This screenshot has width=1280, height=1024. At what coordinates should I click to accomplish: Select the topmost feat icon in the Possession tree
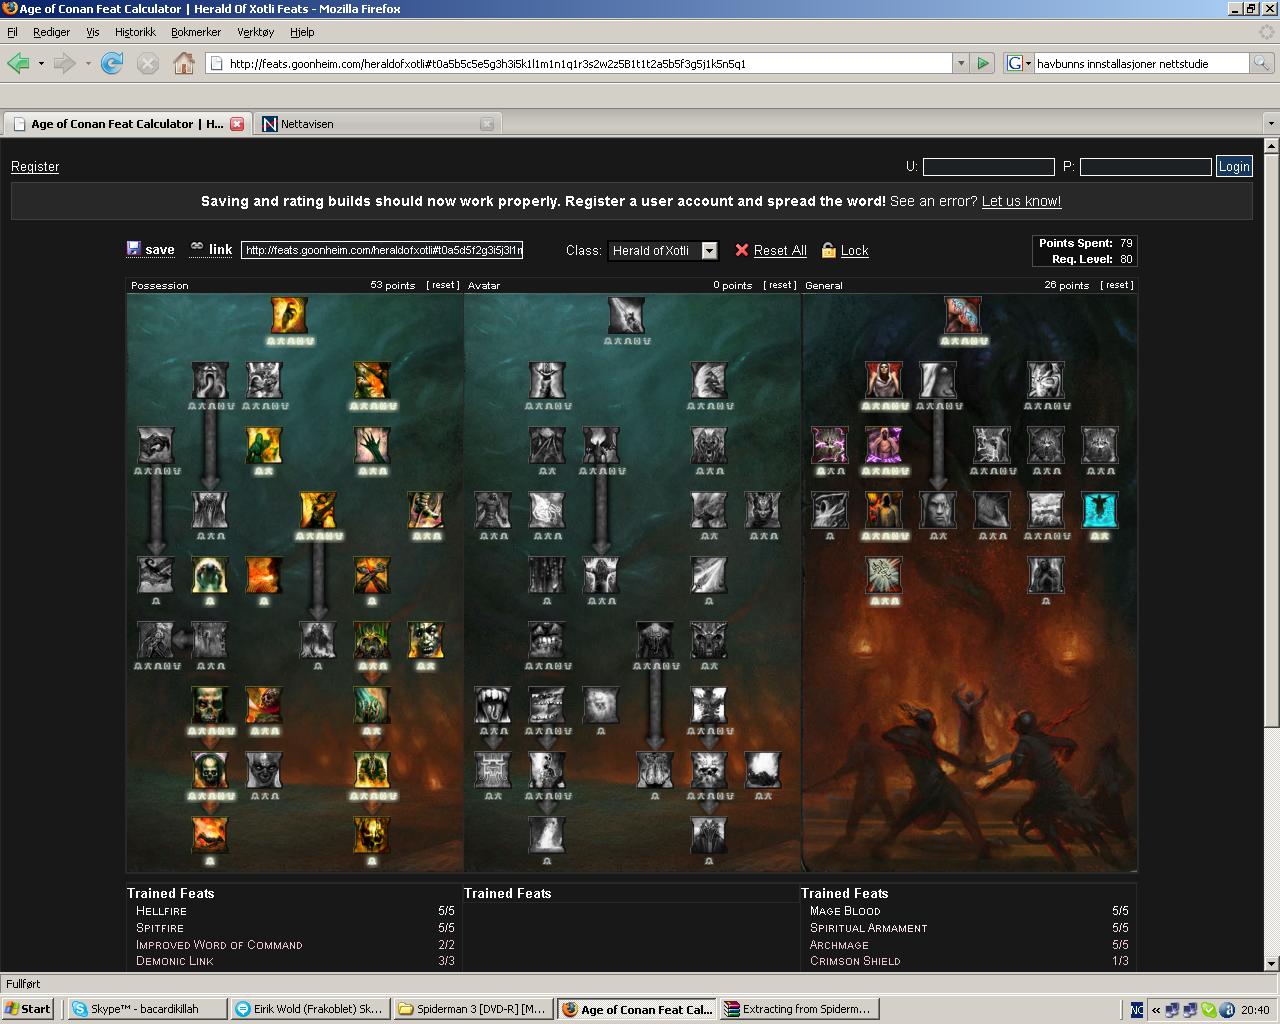pyautogui.click(x=289, y=315)
